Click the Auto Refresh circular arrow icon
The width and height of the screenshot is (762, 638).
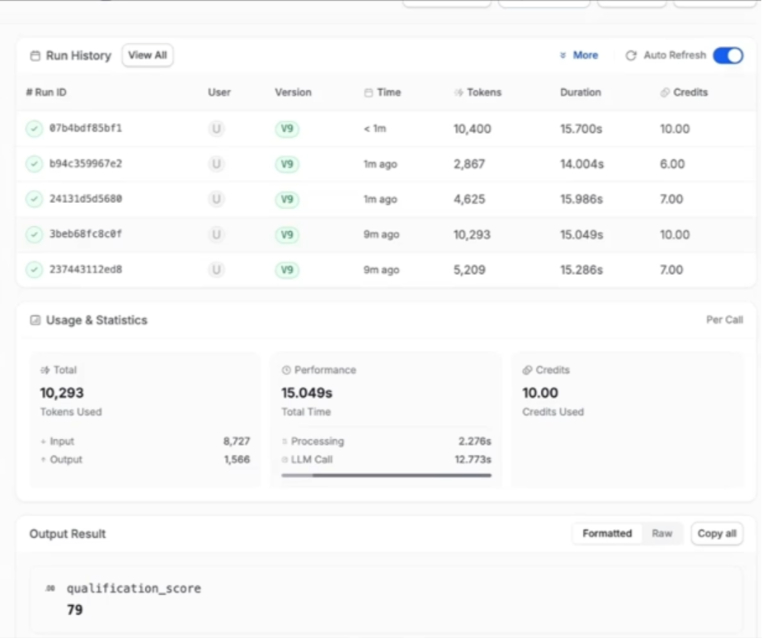coord(631,56)
